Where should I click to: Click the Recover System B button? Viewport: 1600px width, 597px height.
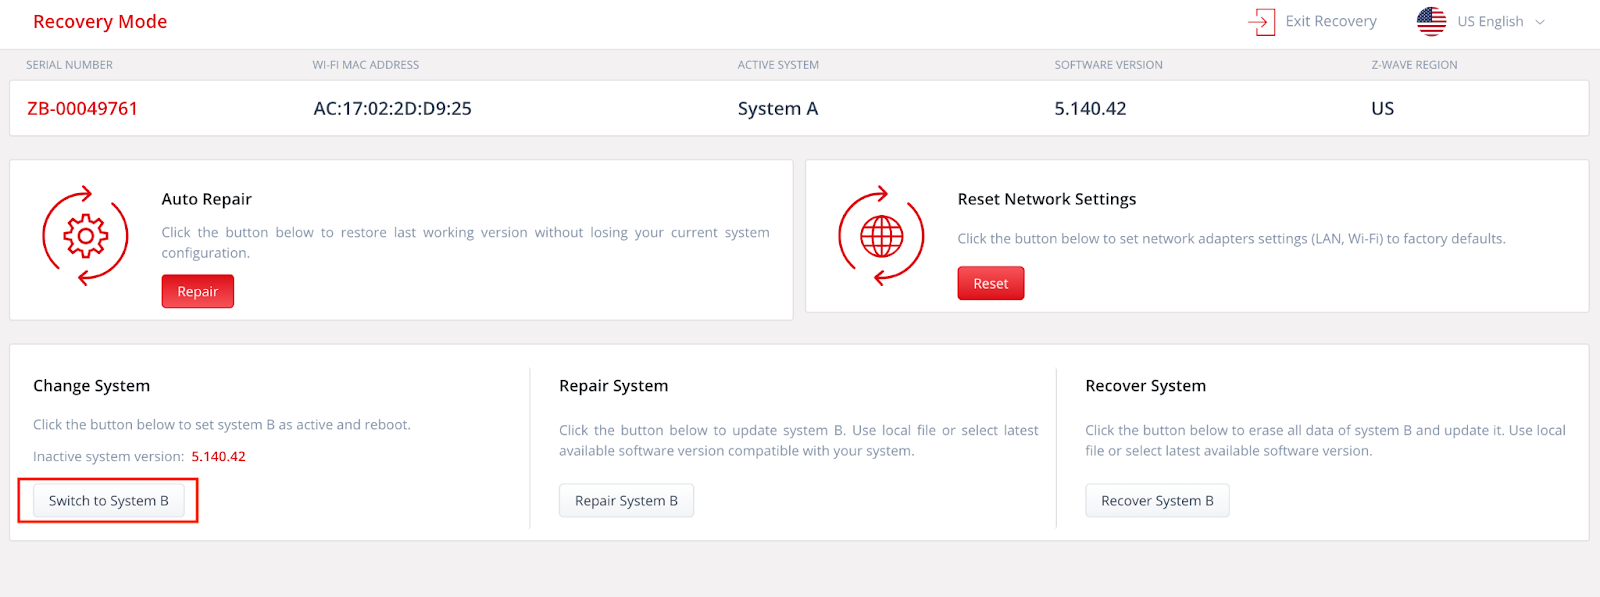[x=1157, y=500]
